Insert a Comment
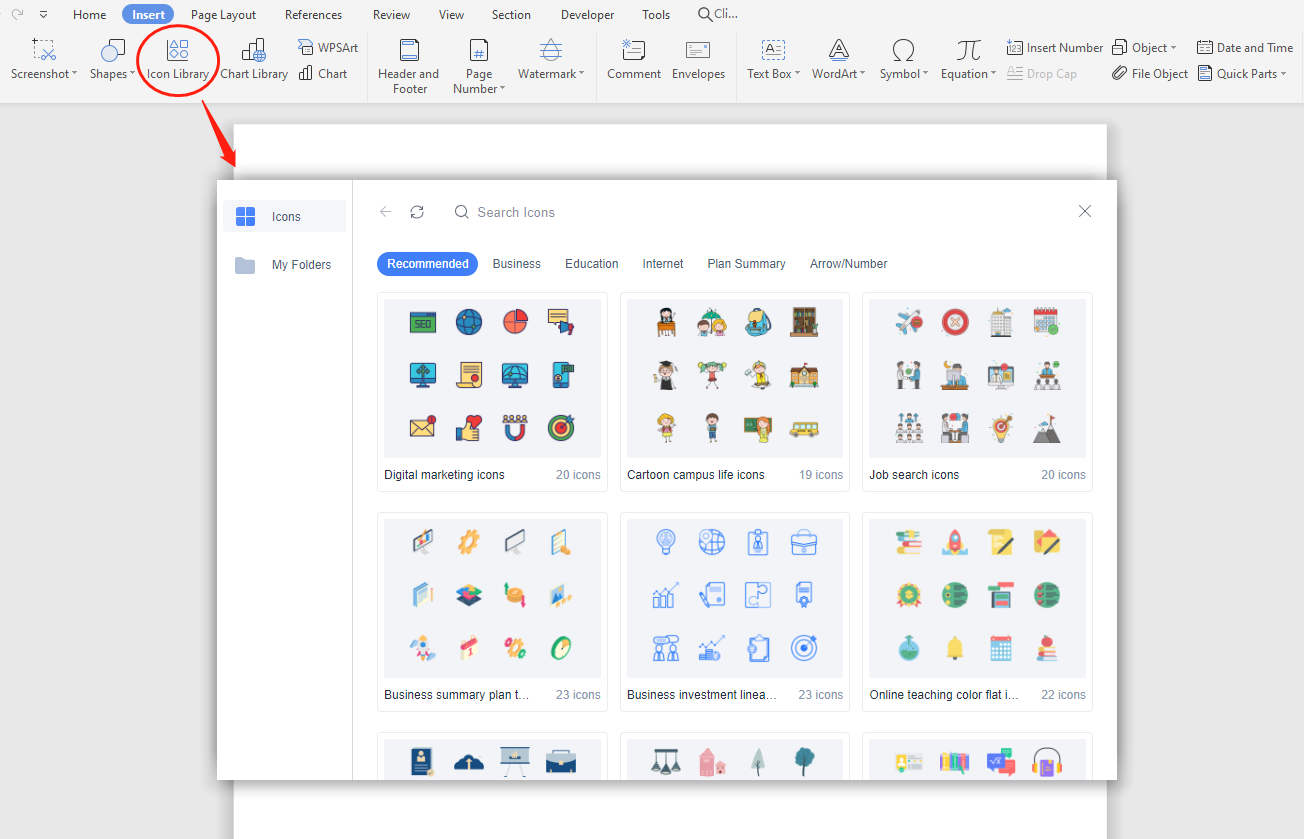The height and width of the screenshot is (839, 1304). click(x=633, y=59)
